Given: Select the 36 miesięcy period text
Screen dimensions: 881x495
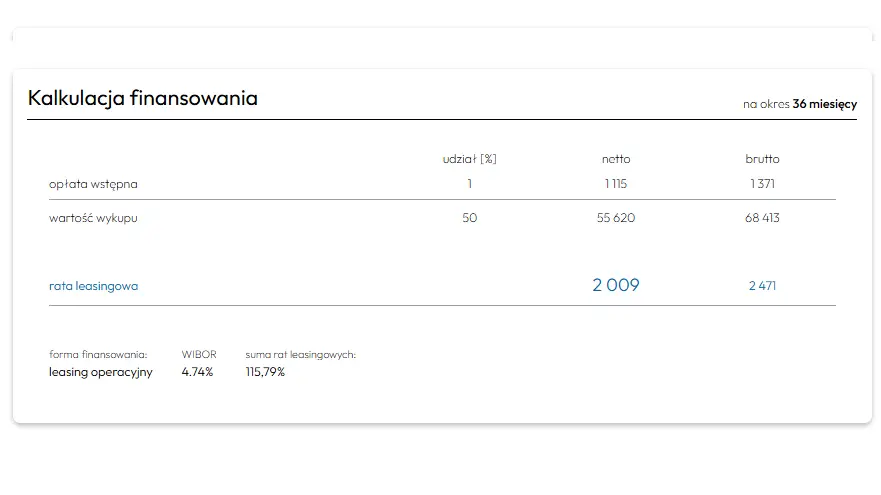Looking at the screenshot, I should 824,104.
